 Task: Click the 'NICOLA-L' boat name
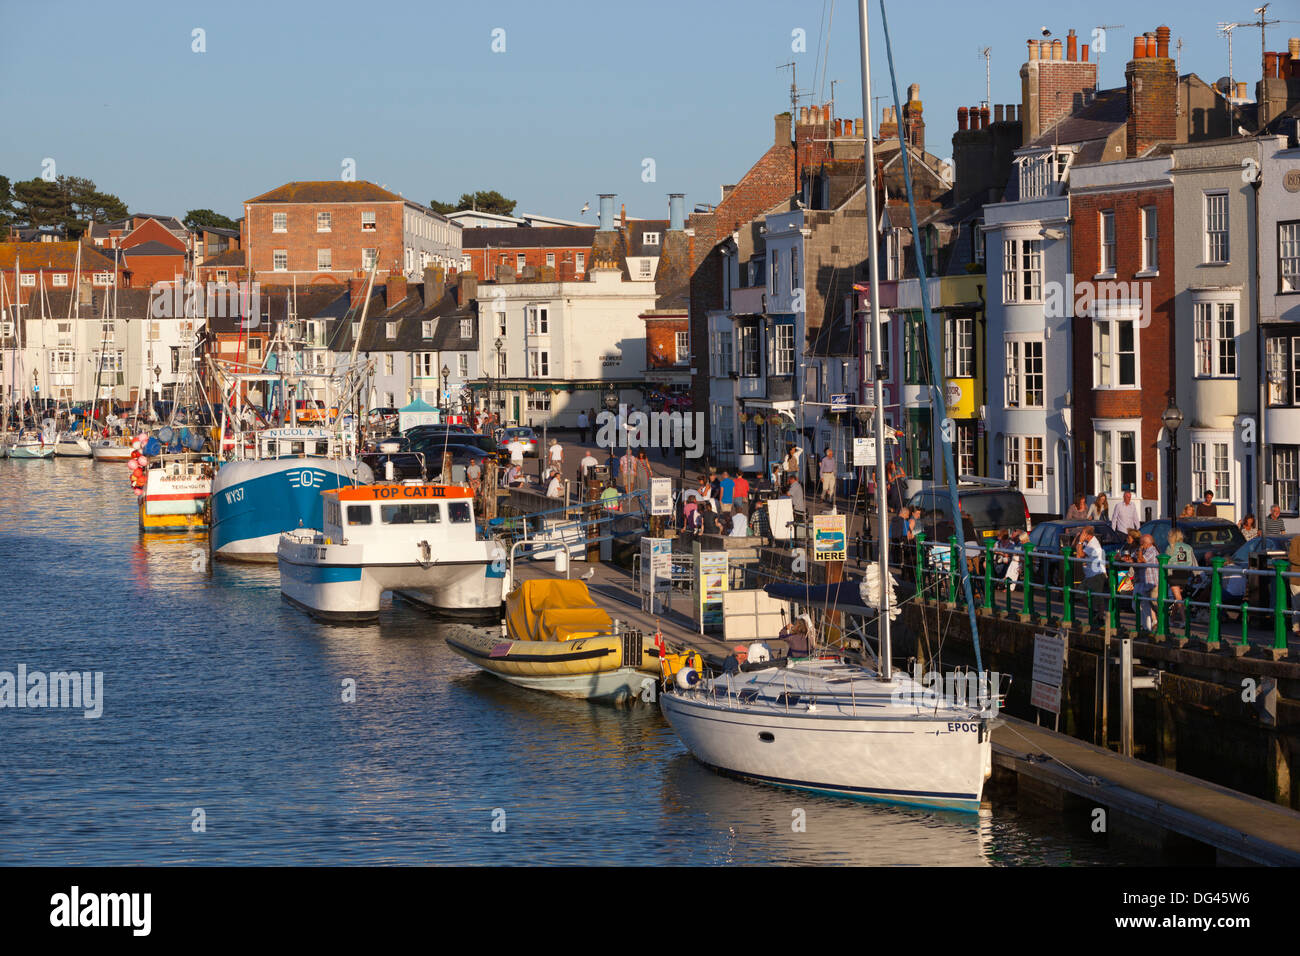point(296,434)
